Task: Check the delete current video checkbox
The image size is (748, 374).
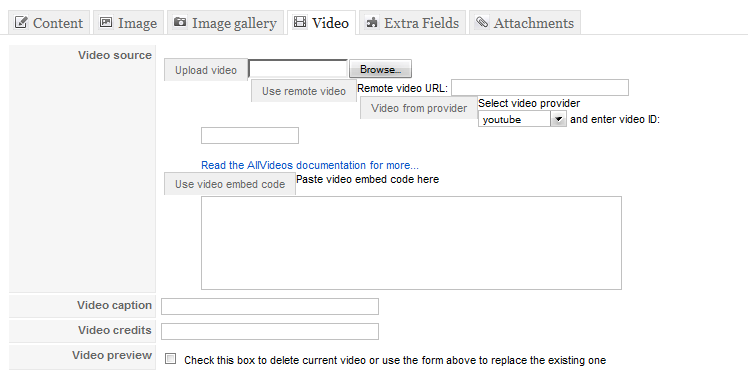Action: pos(170,359)
